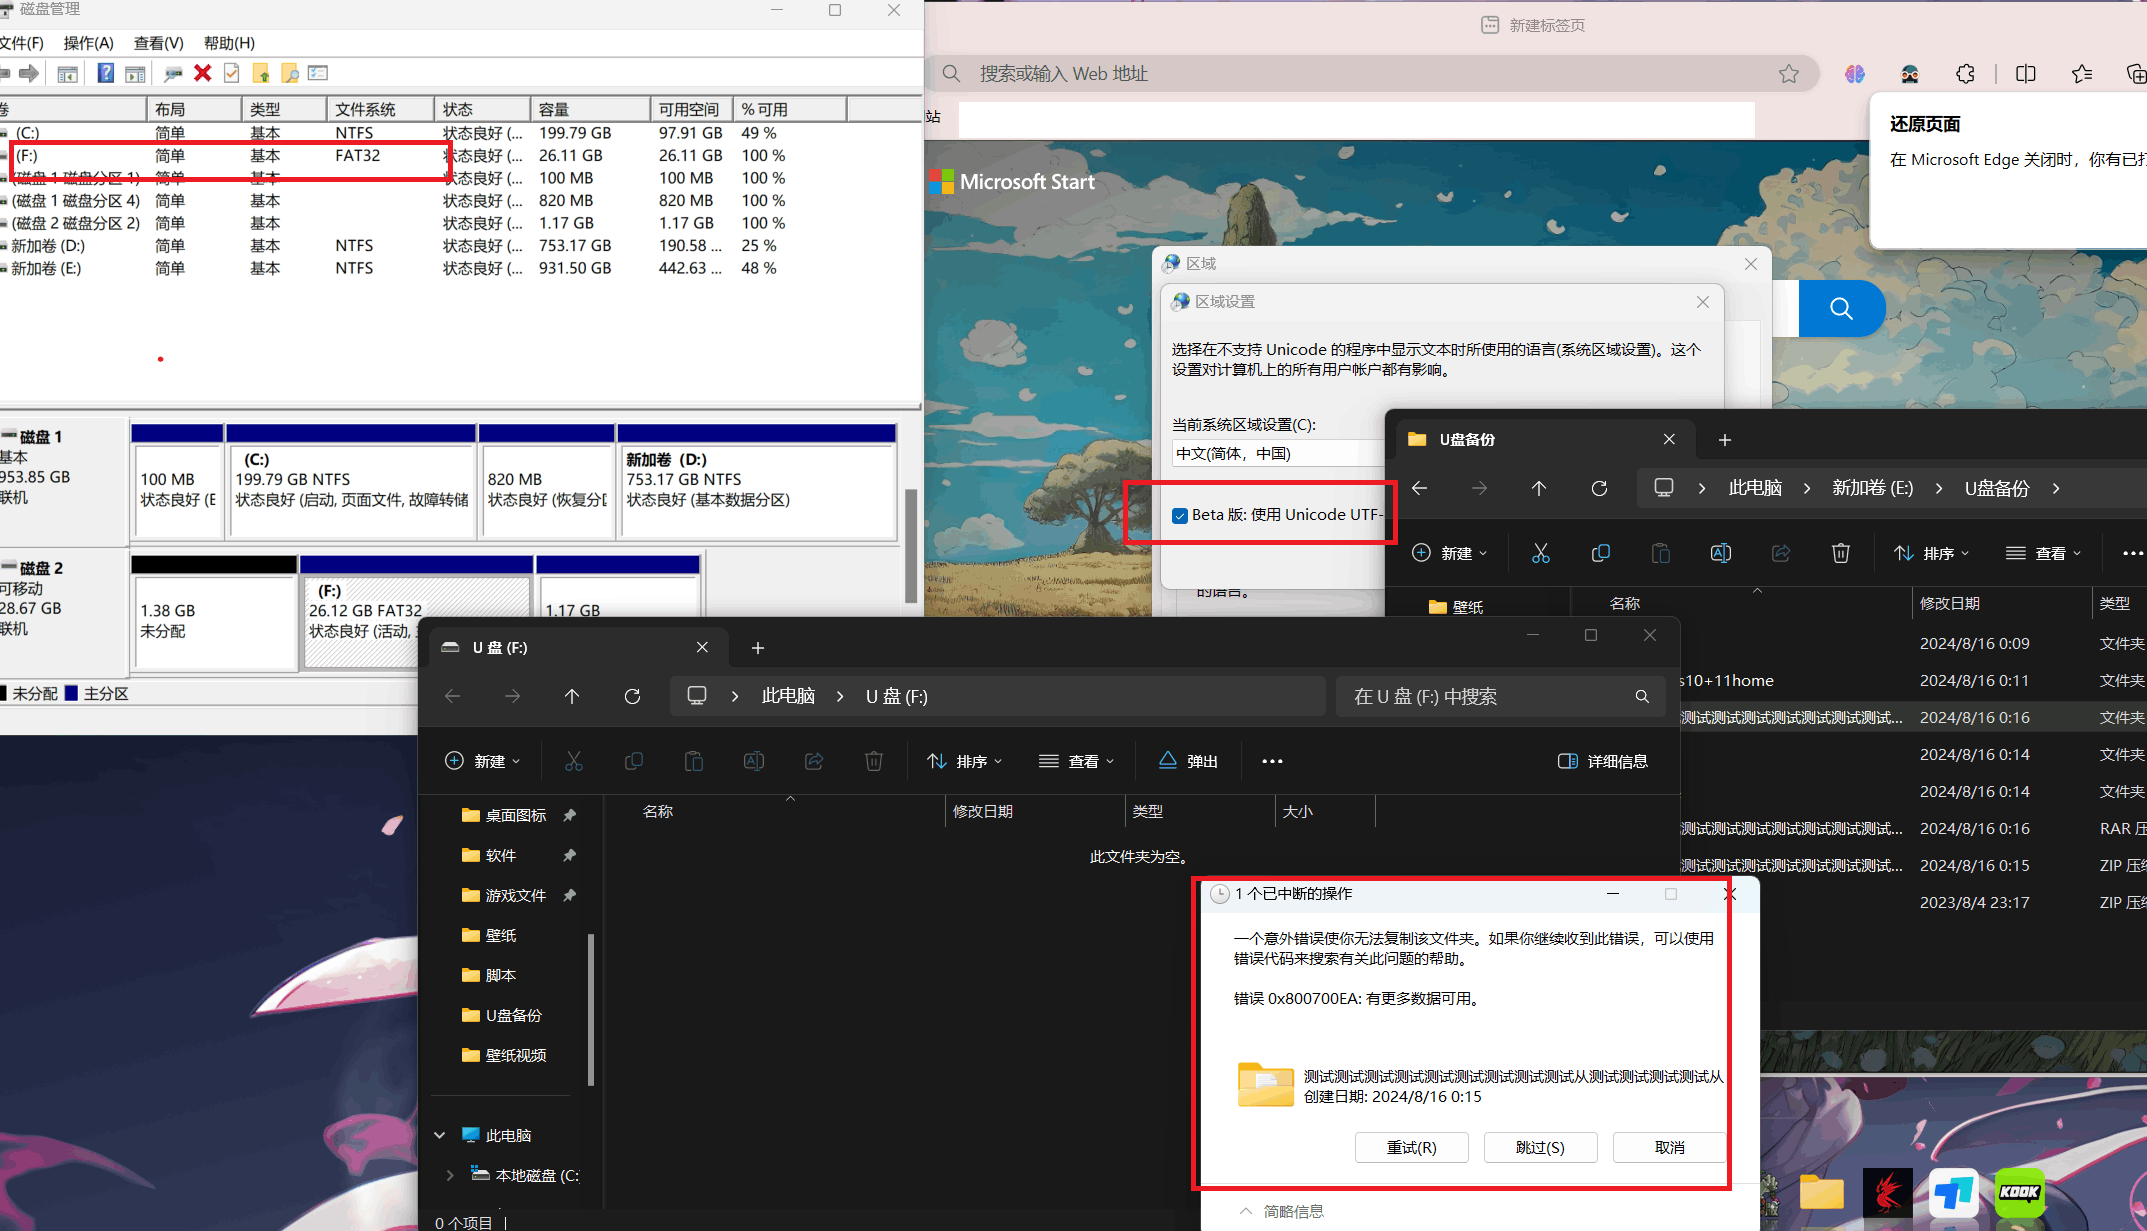The image size is (2147, 1231).
Task: Toggle the 详细信息 details pane button
Action: (1602, 760)
